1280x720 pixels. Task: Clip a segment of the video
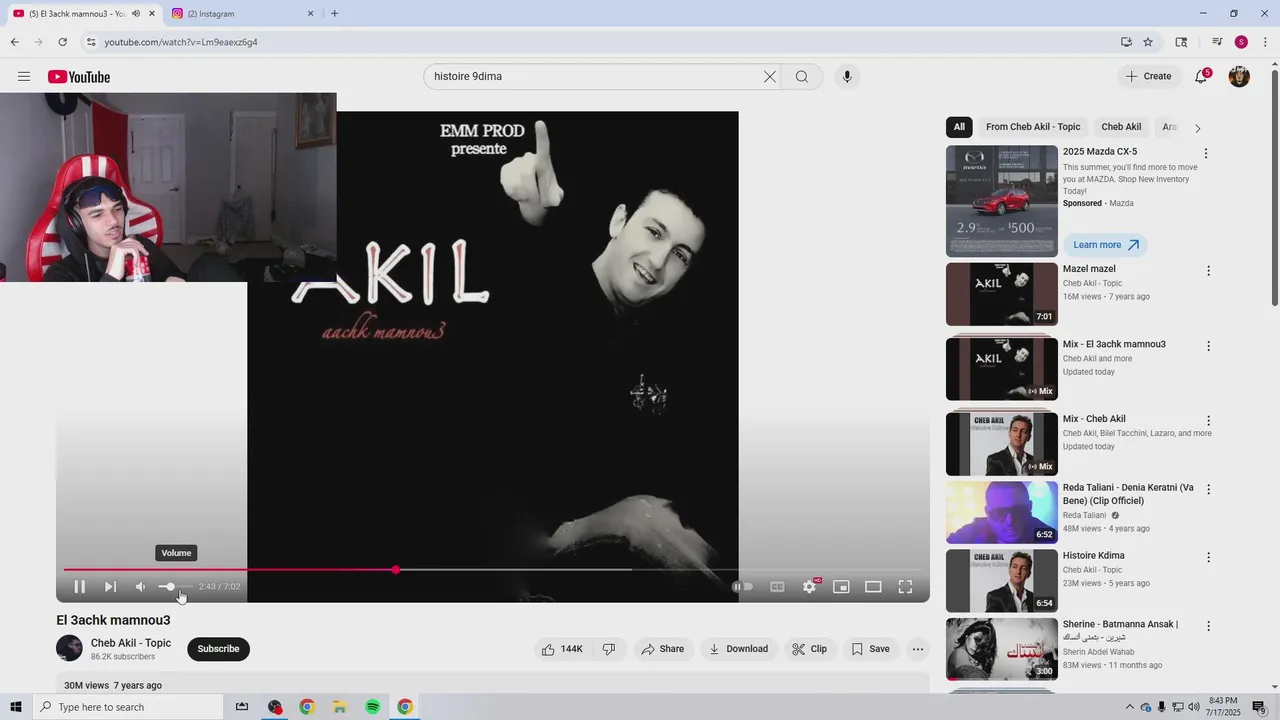click(x=809, y=649)
